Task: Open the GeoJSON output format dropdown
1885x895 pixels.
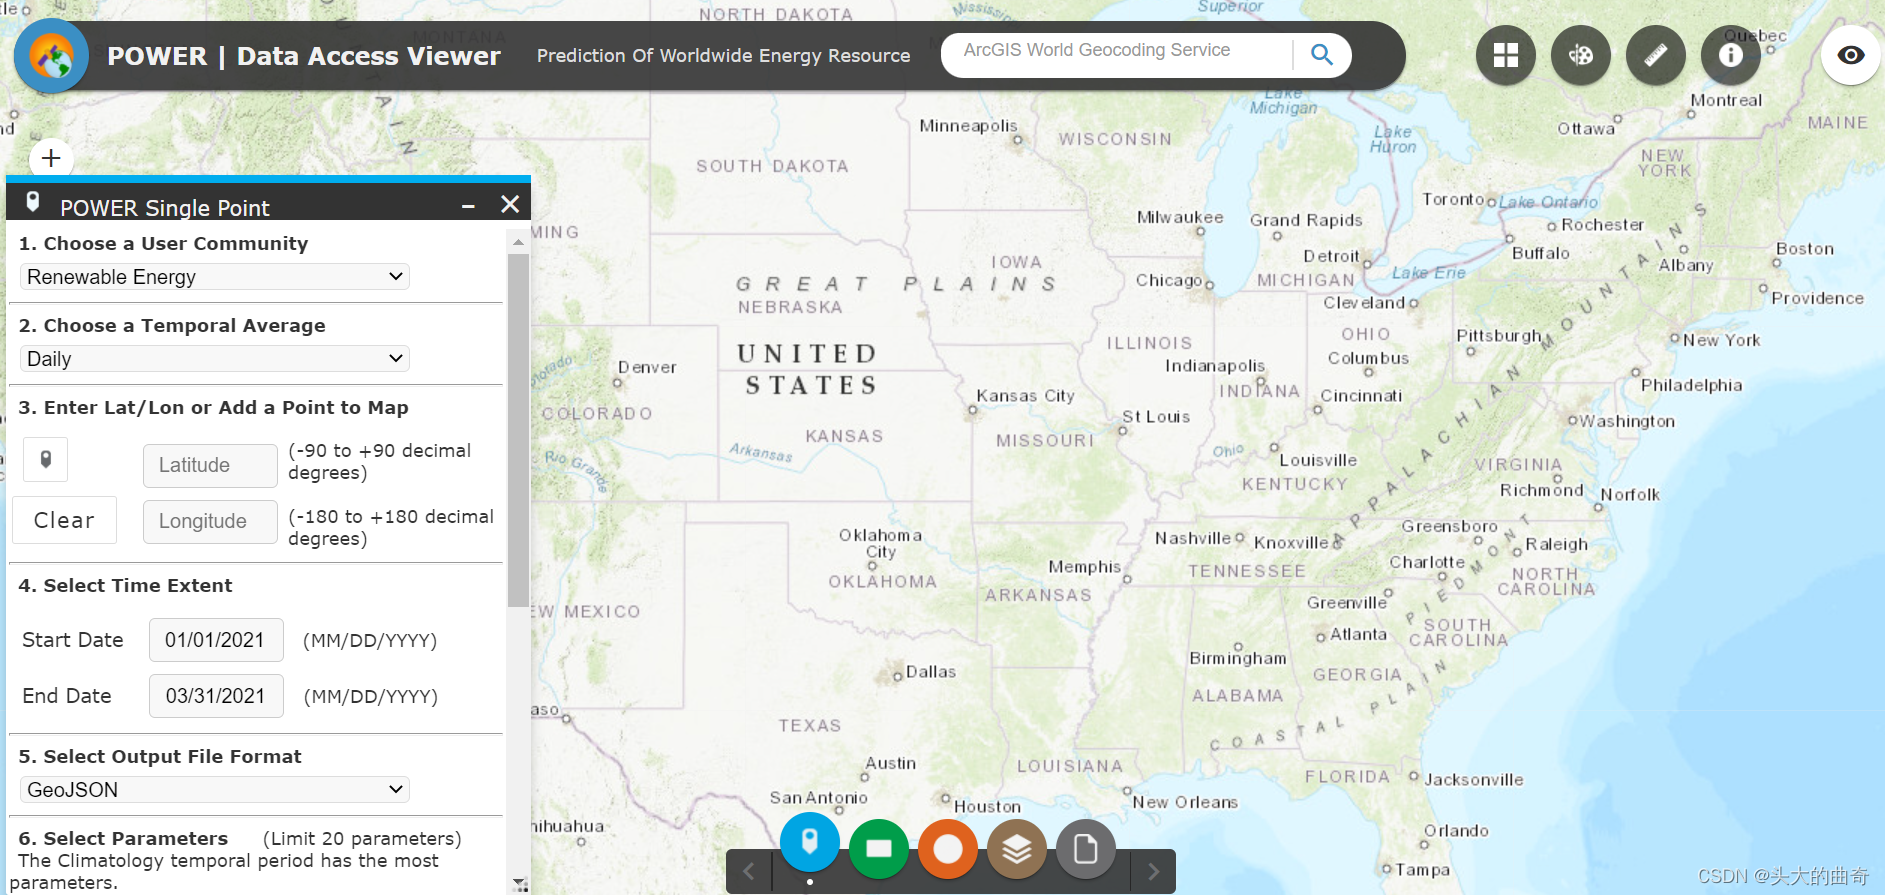Action: click(215, 790)
